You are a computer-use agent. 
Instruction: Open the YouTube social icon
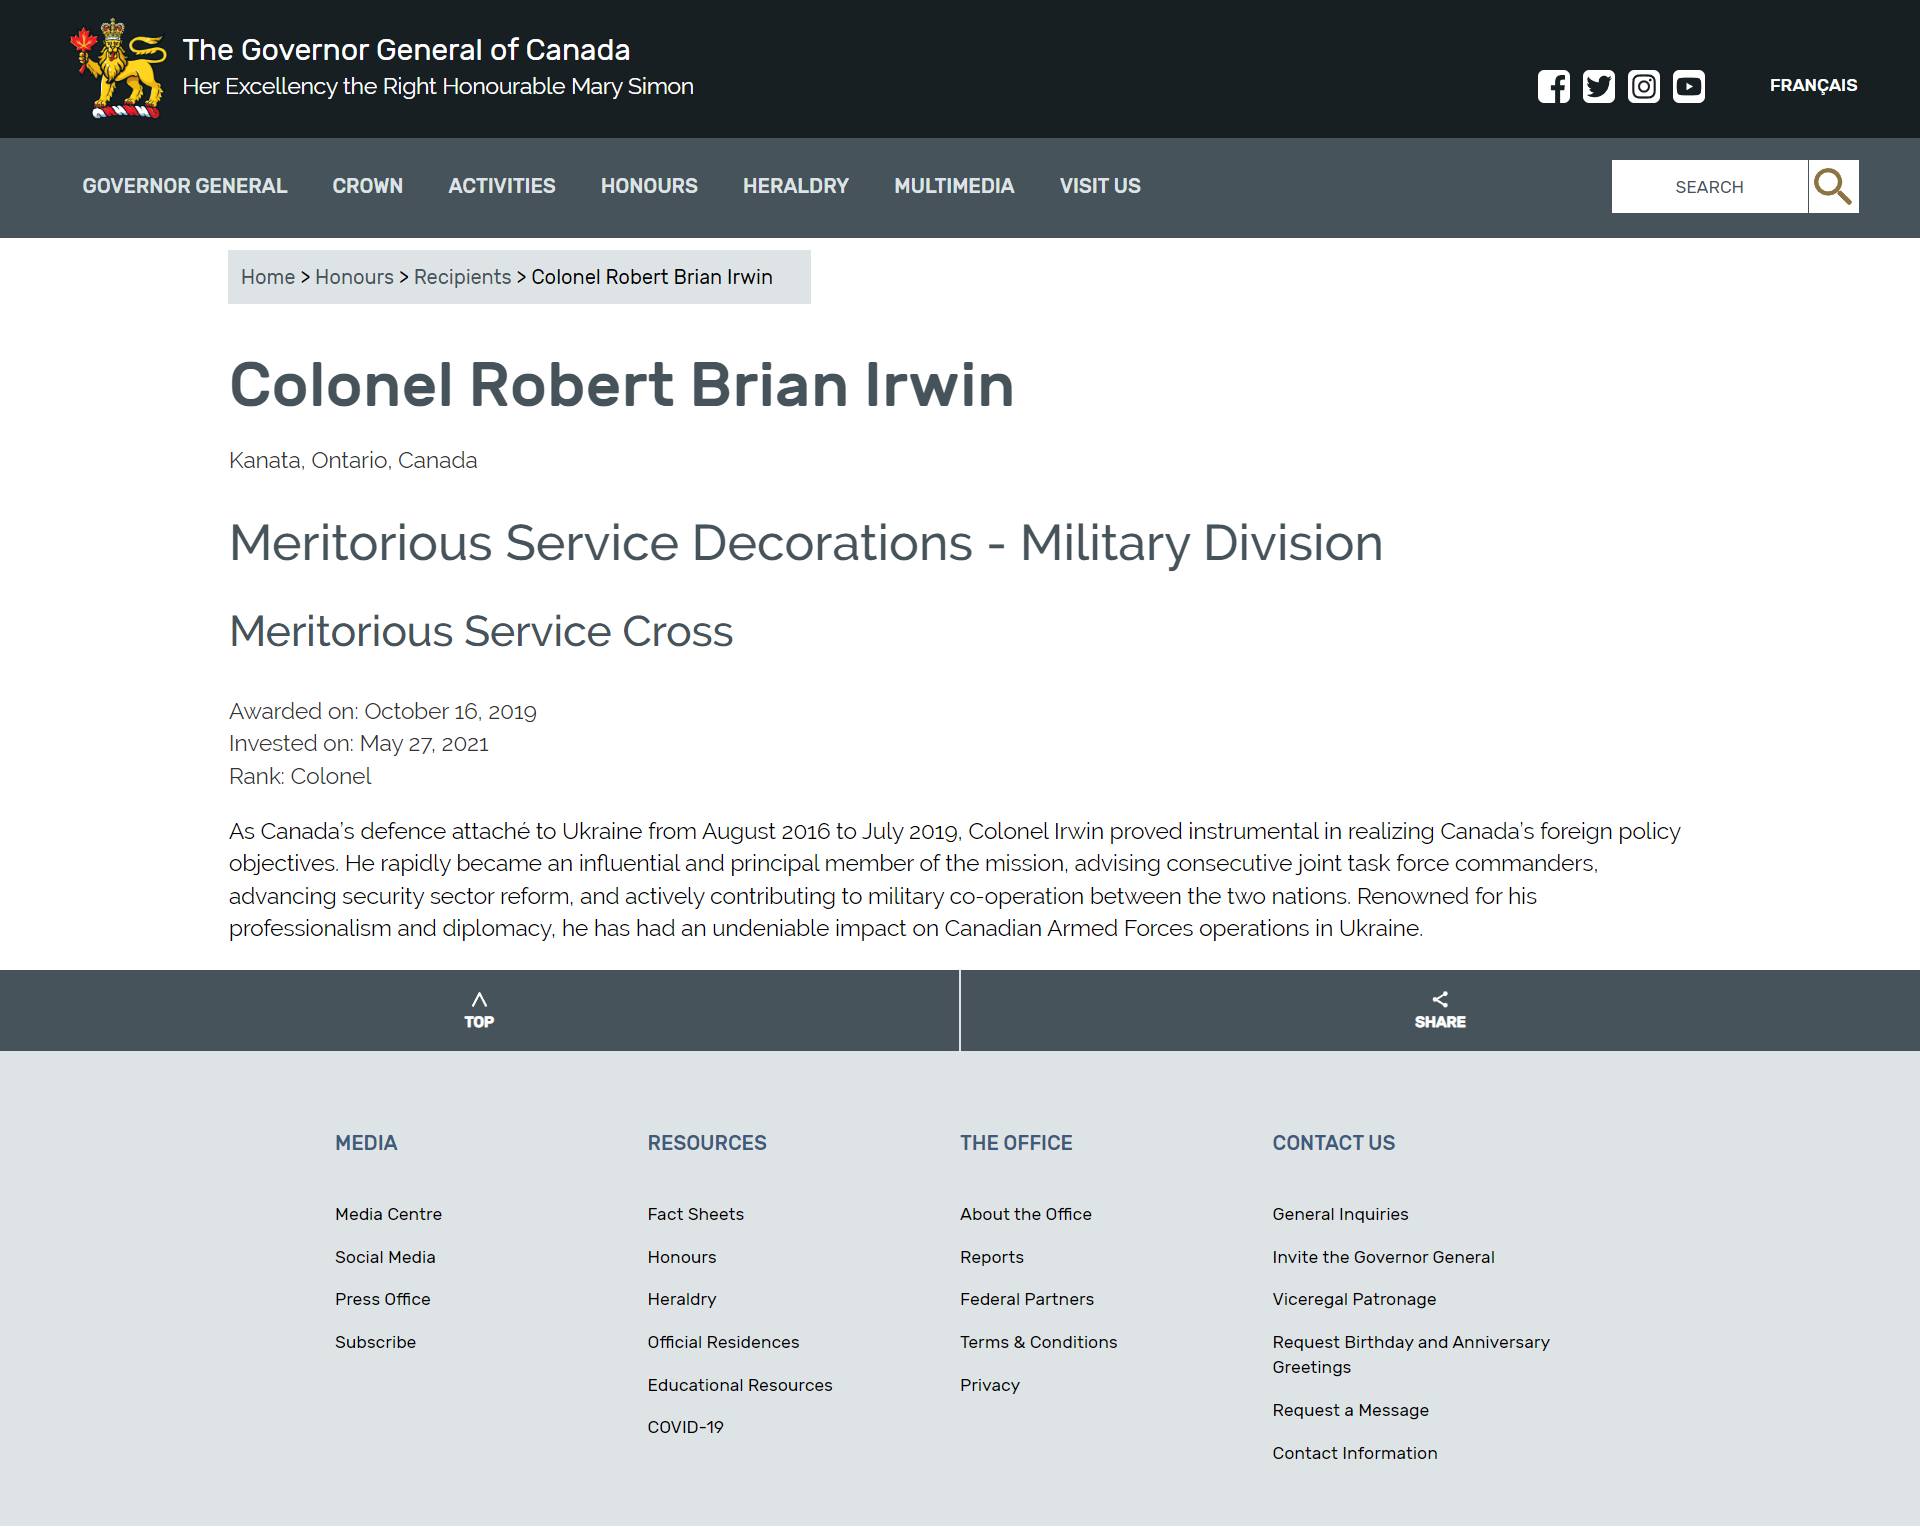point(1688,87)
